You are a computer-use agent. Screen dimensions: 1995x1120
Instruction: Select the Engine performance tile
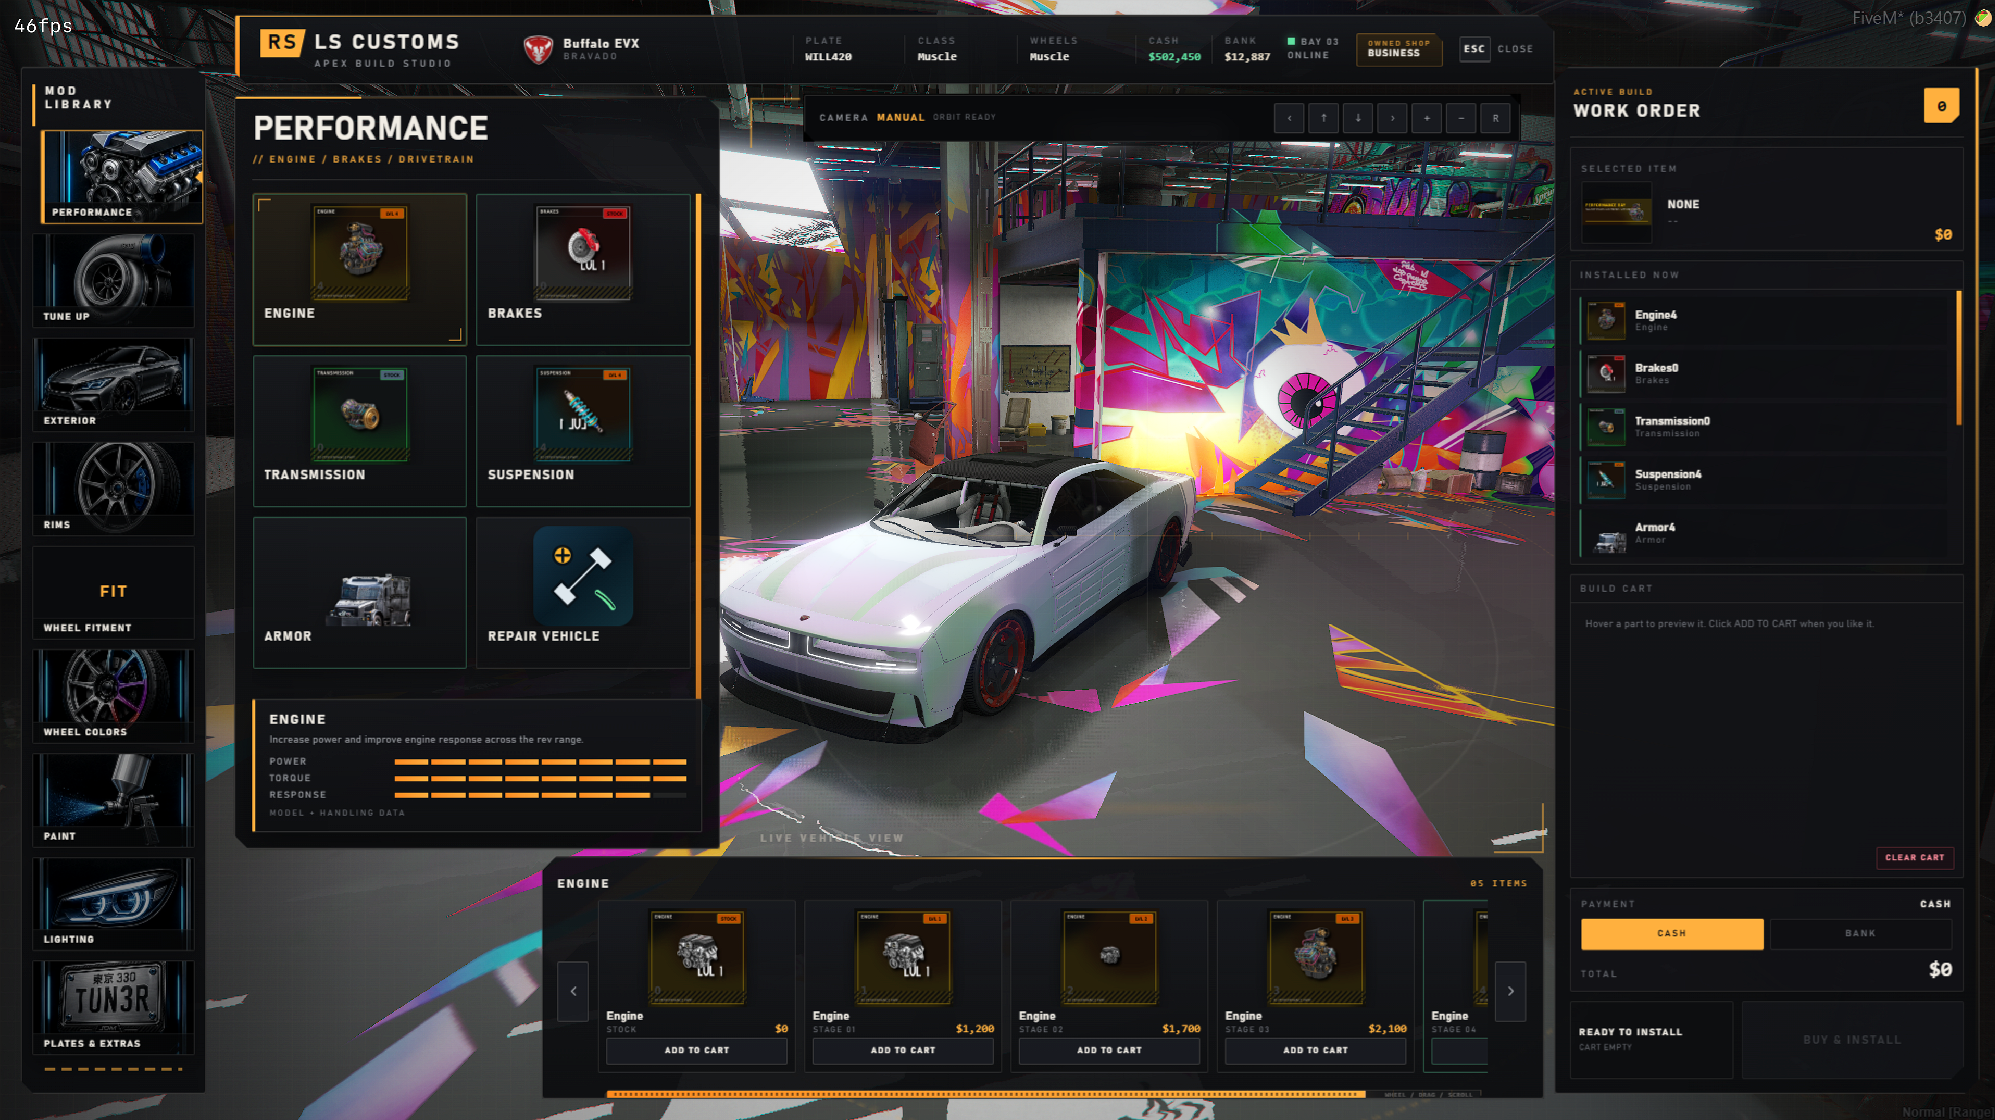point(359,269)
